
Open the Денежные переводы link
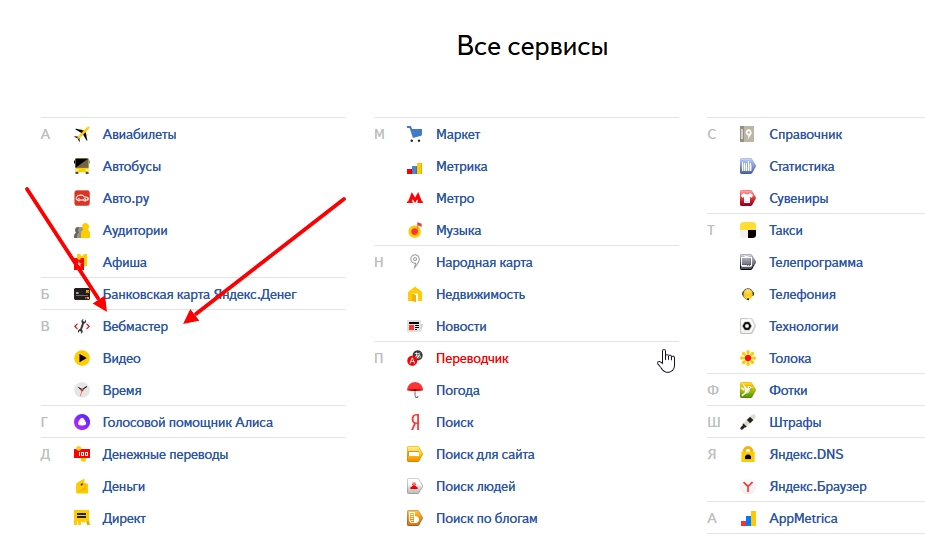(x=165, y=454)
